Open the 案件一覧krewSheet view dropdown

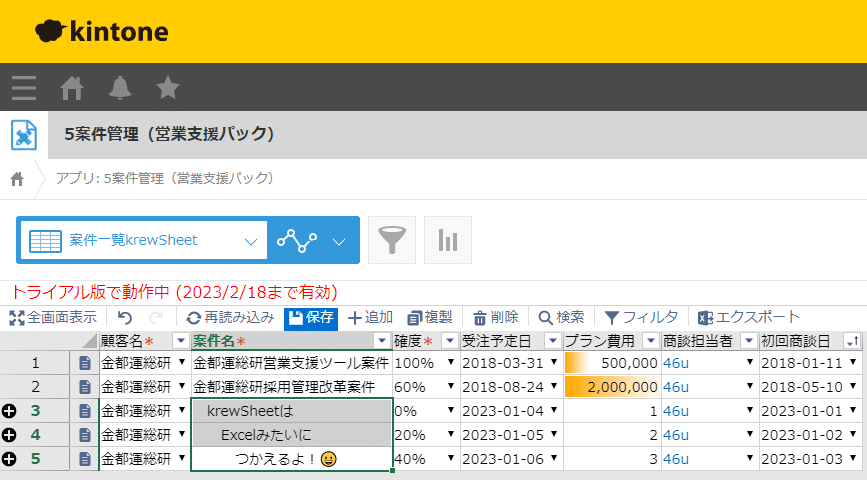(x=144, y=240)
